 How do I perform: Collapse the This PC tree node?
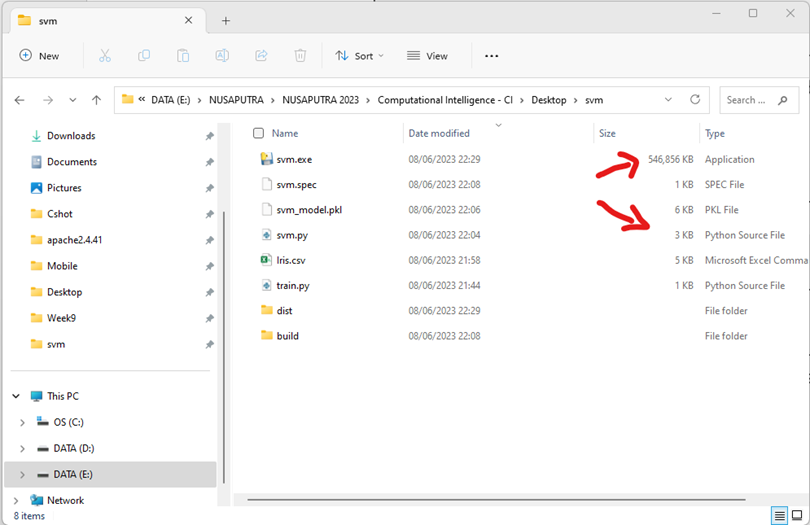click(x=16, y=396)
